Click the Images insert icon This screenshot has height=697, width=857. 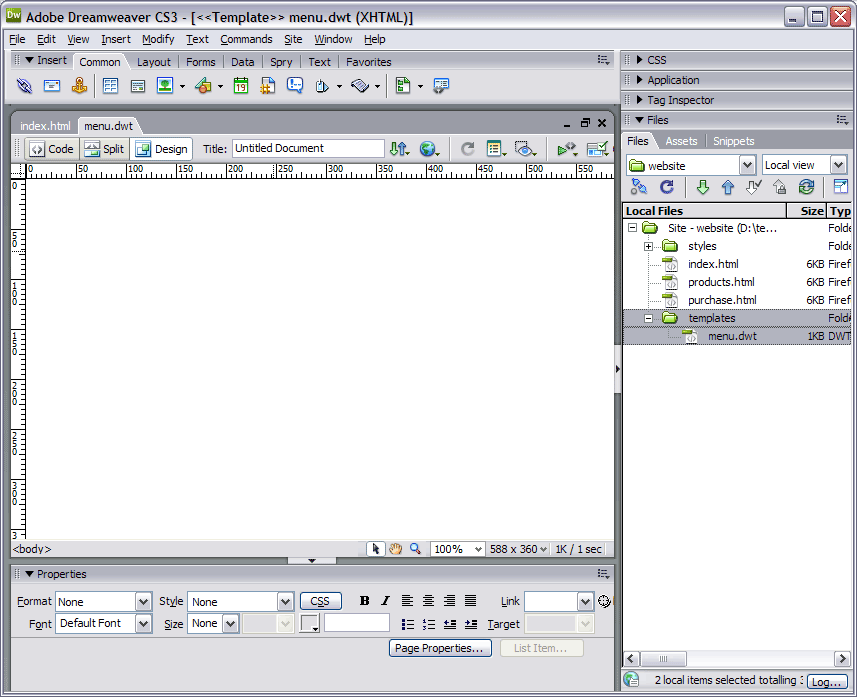coord(165,86)
